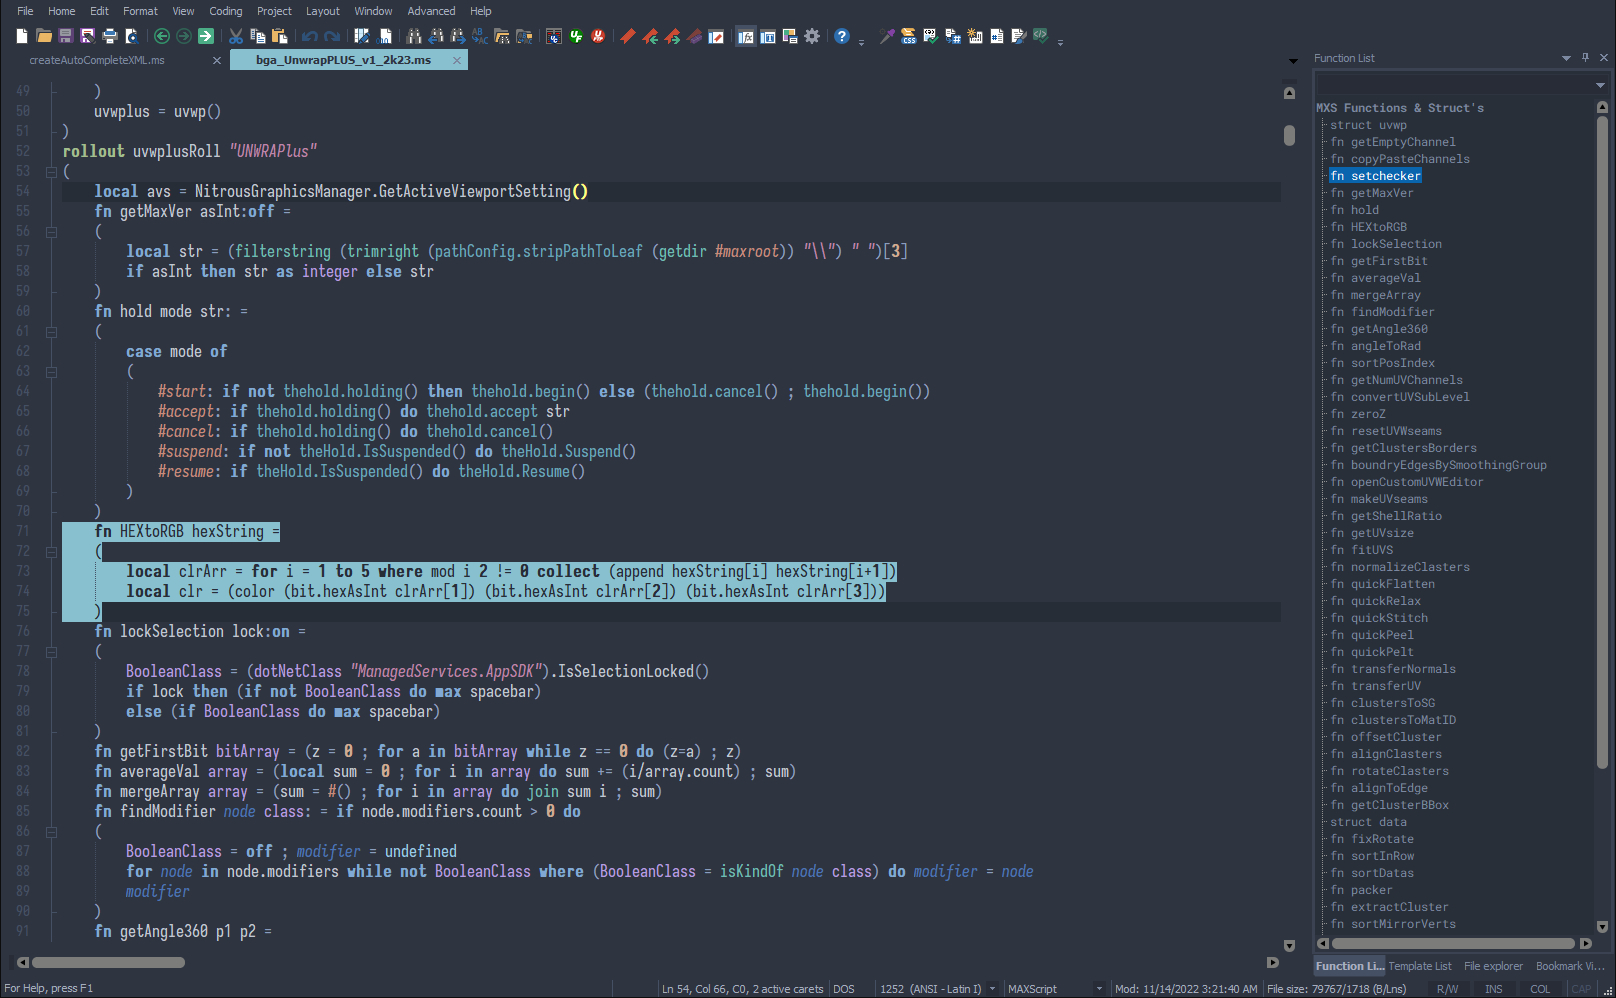Close the bga_UnwrapPLUS_v1_2k23.ms tab
This screenshot has width=1616, height=998.
[x=457, y=60]
